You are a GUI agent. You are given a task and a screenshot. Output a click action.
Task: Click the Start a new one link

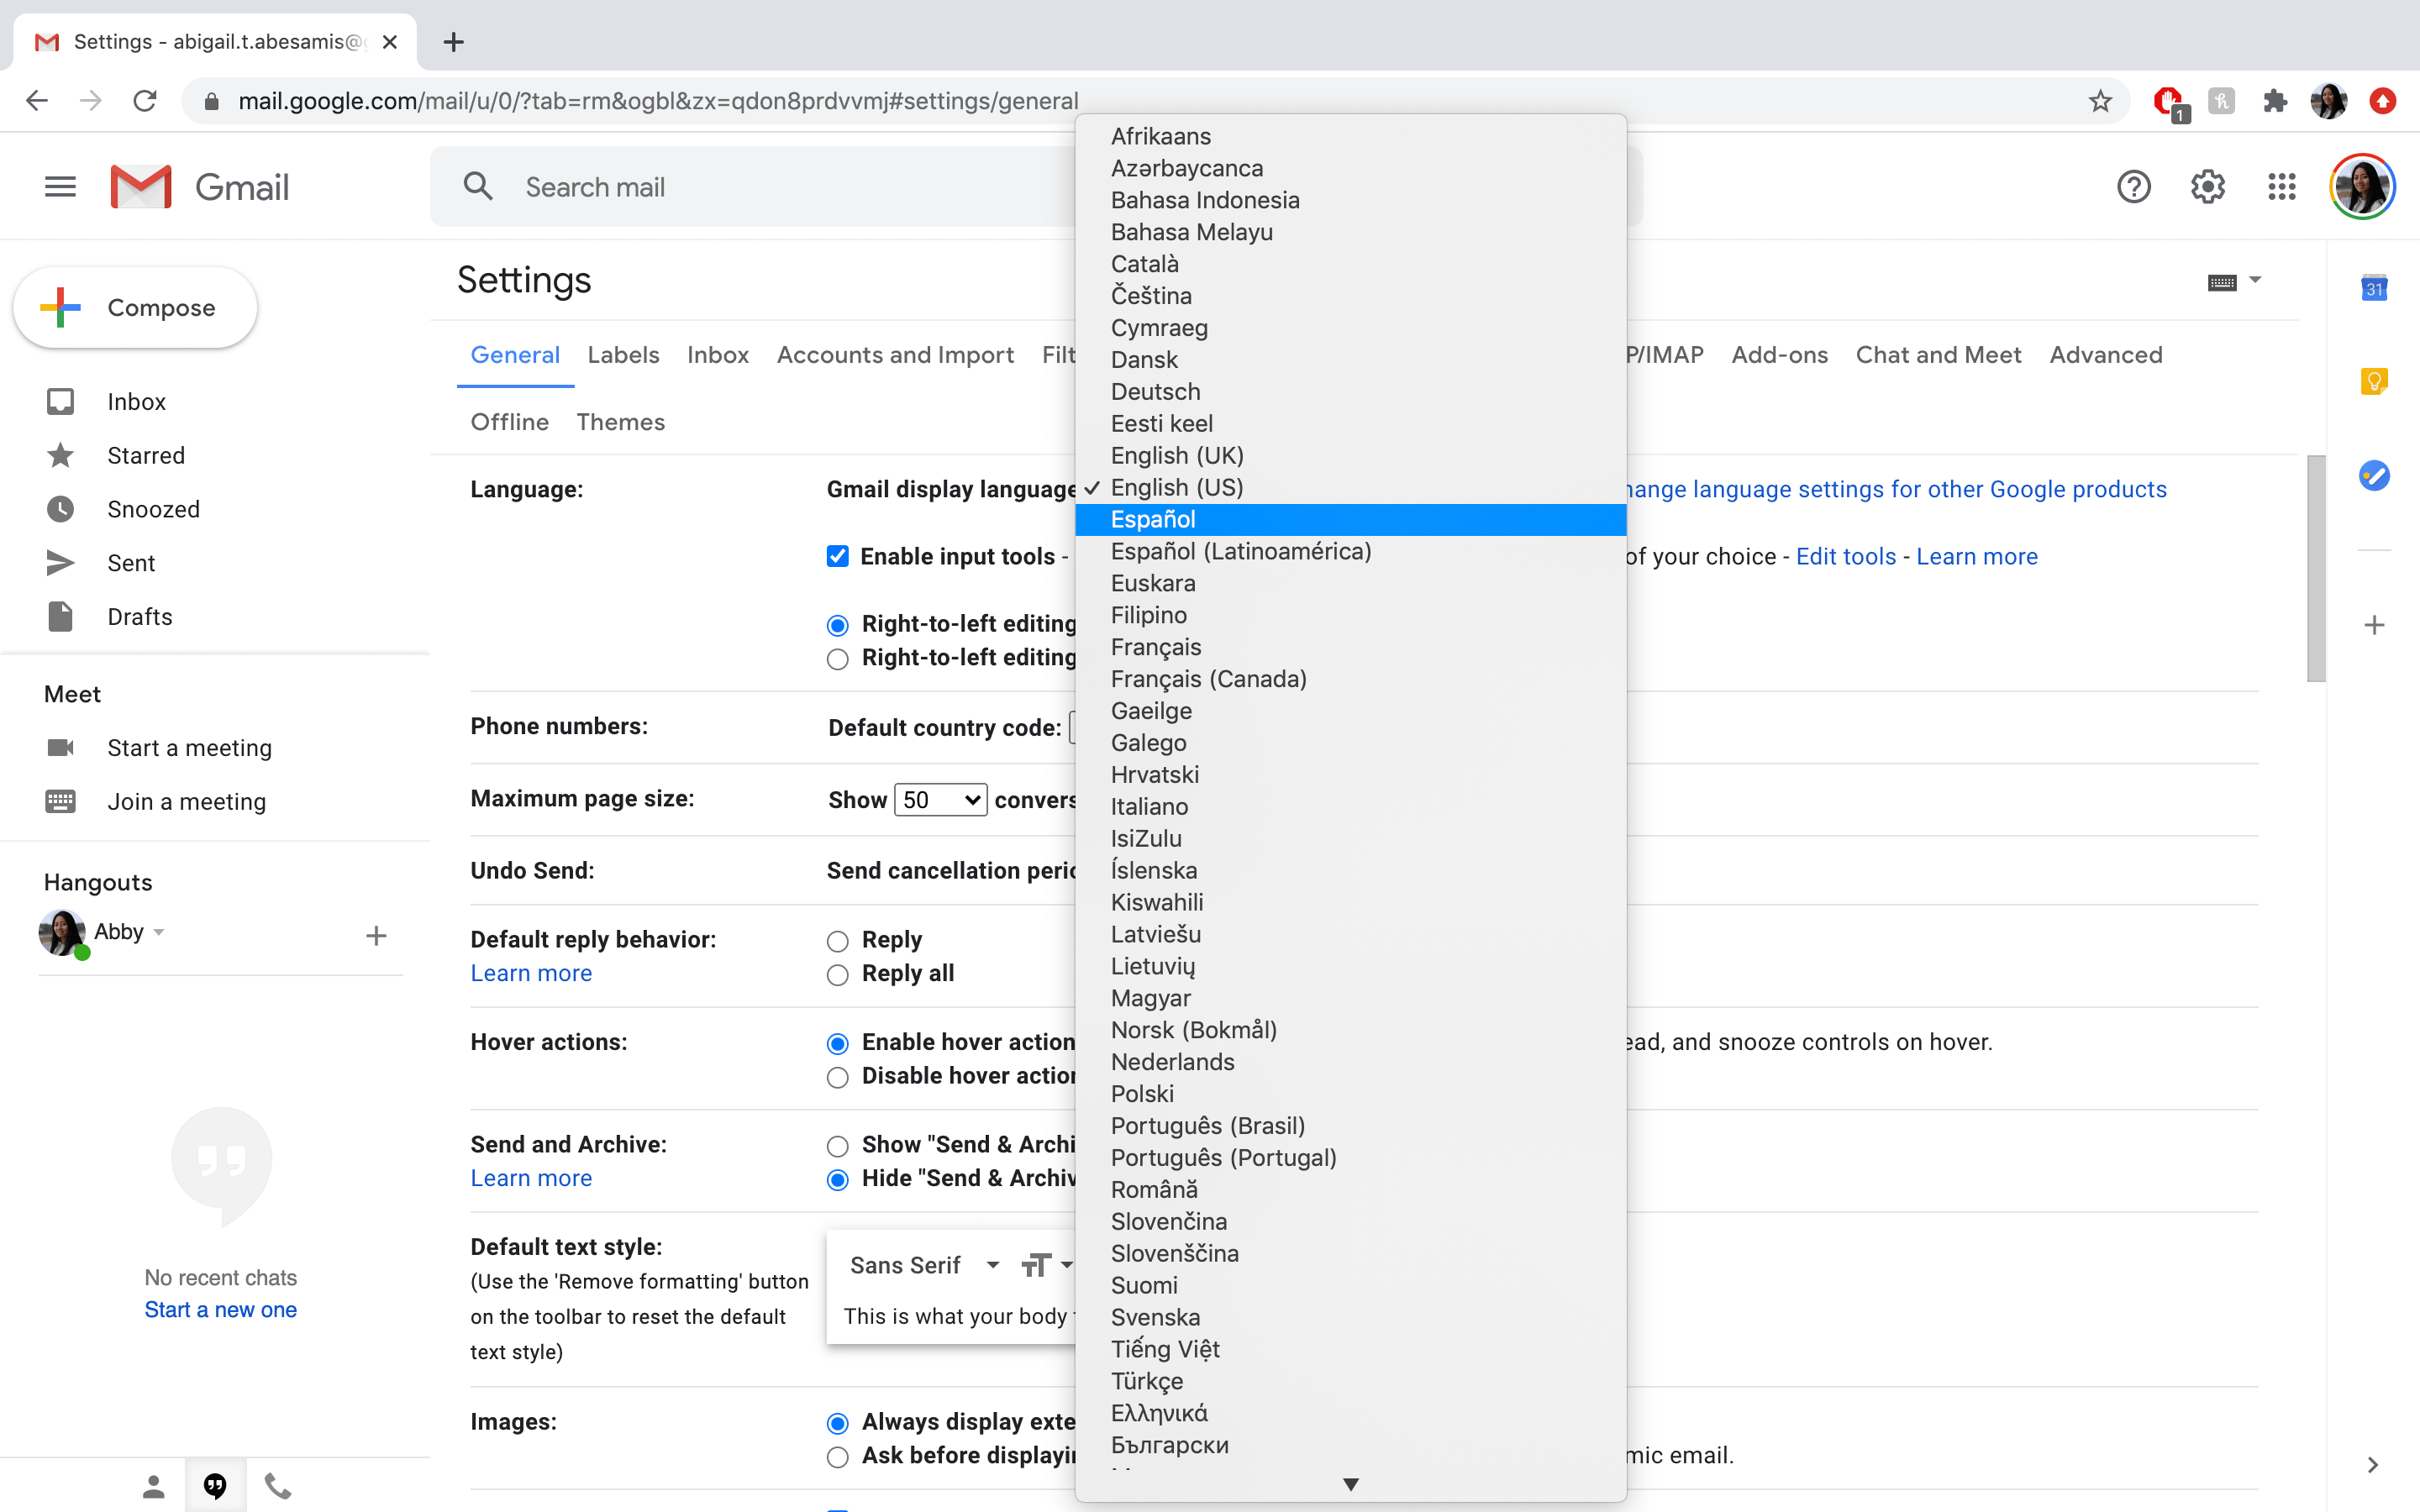(x=220, y=1310)
